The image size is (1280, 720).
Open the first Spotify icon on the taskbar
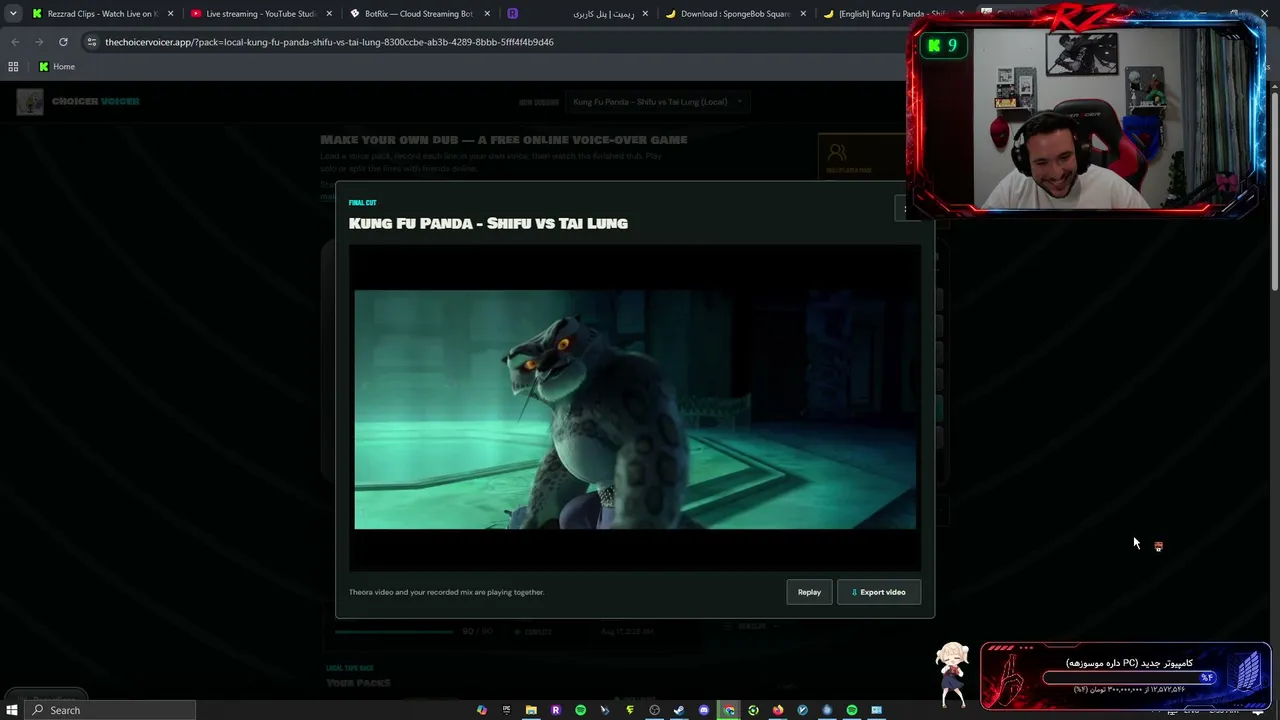[581, 710]
